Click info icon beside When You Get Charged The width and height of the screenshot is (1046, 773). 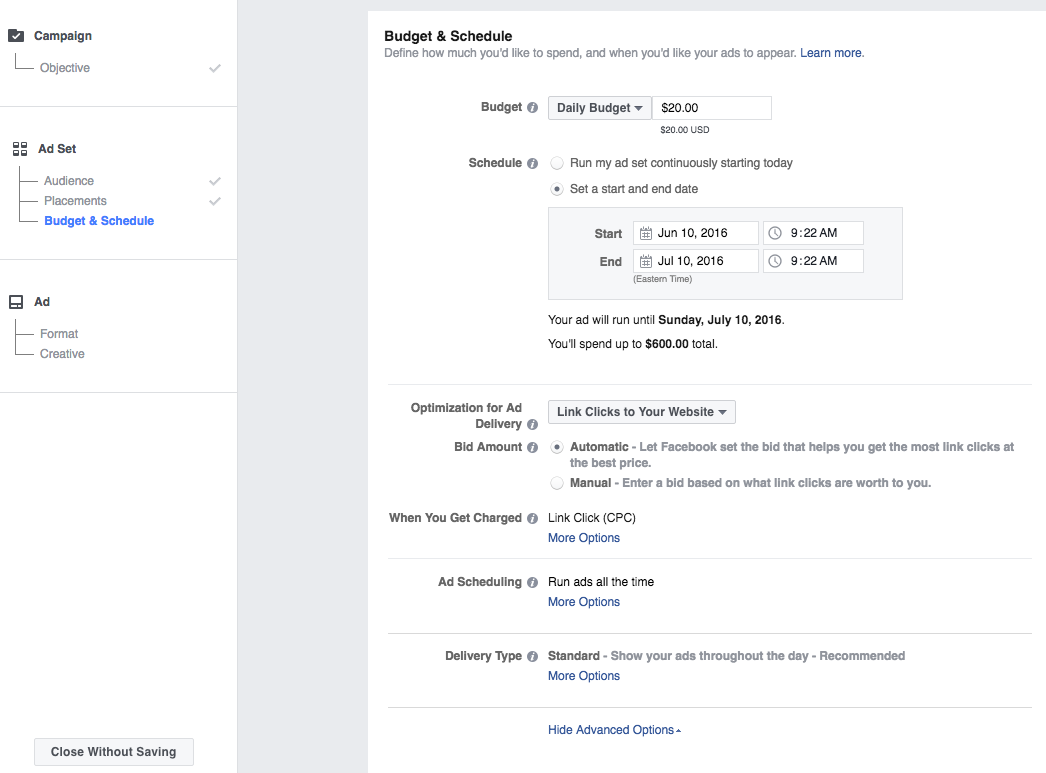tap(532, 518)
